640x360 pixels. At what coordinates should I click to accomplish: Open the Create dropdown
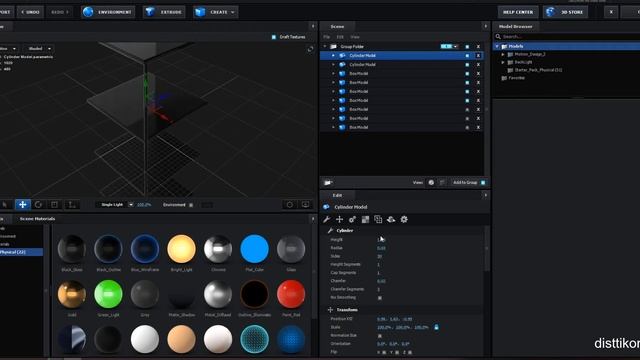pyautogui.click(x=215, y=12)
